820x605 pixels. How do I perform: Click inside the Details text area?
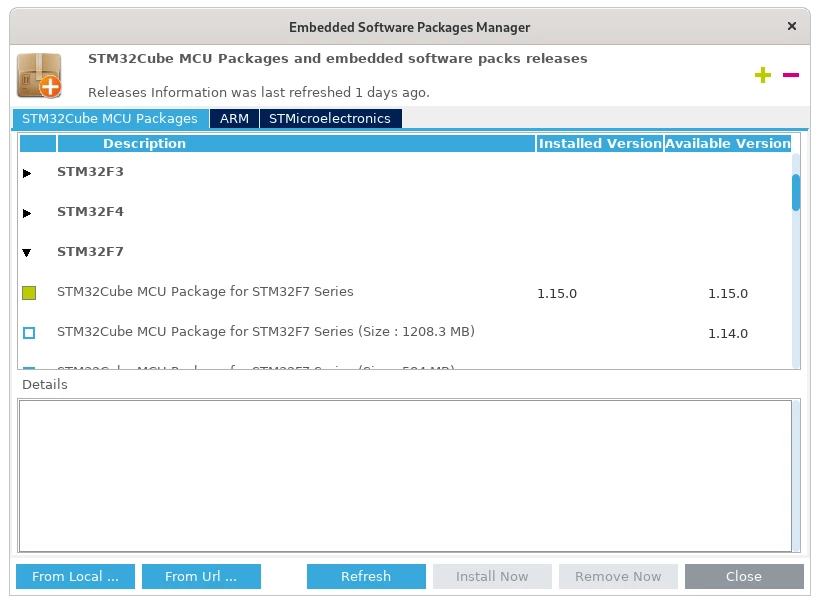(405, 476)
